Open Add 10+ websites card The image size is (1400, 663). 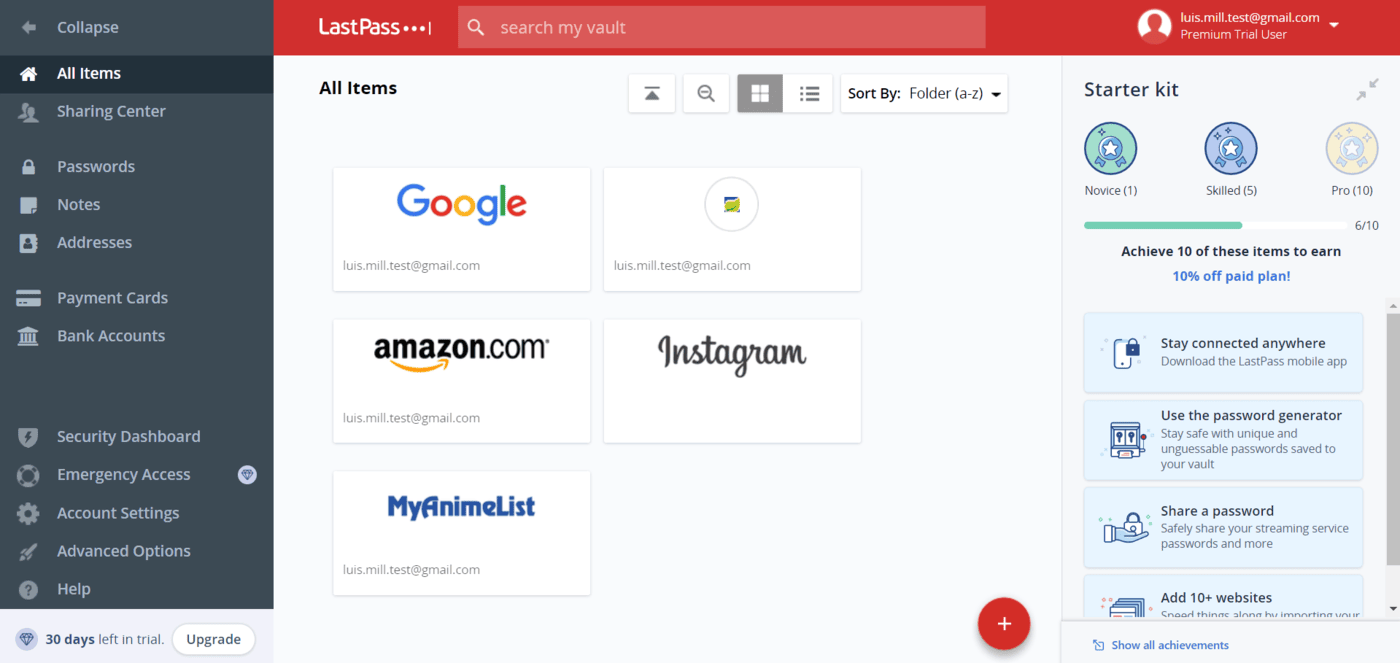[x=1223, y=597]
